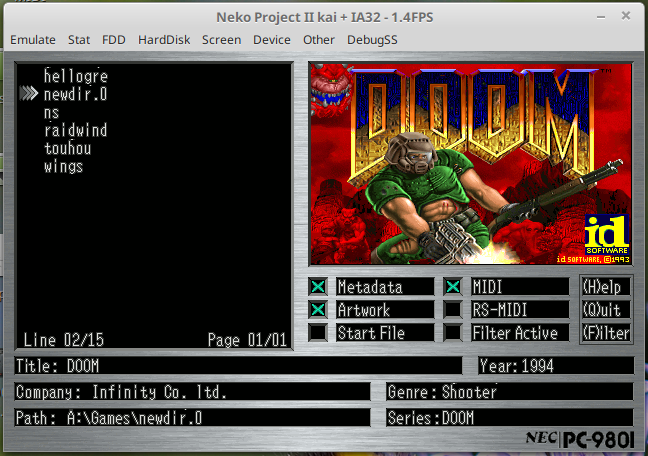Select ns in the game list
The image size is (648, 456).
tap(52, 112)
